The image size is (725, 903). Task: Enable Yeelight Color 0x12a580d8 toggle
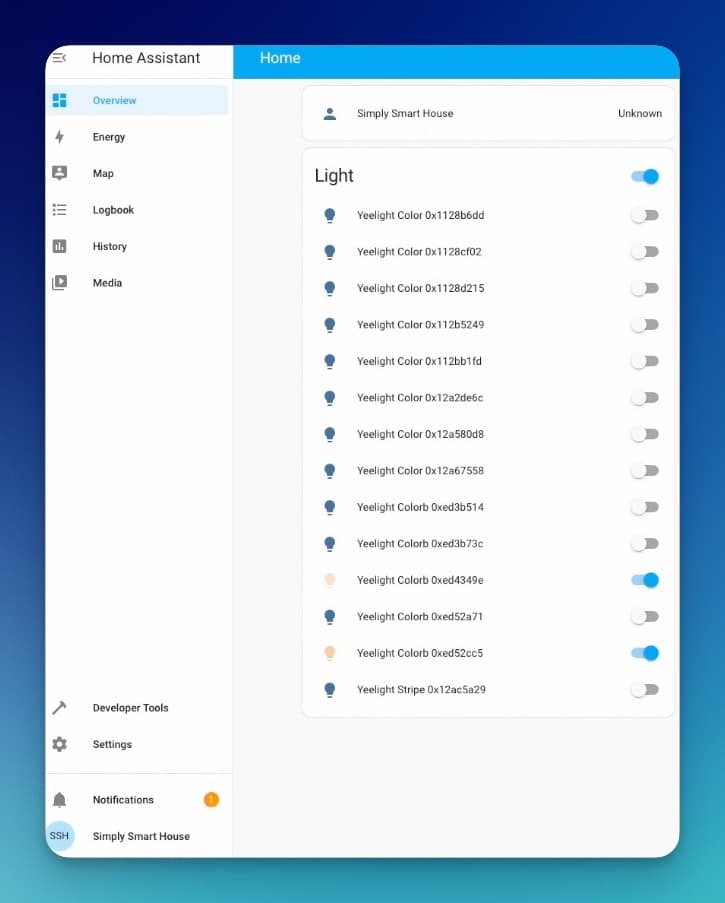point(645,434)
